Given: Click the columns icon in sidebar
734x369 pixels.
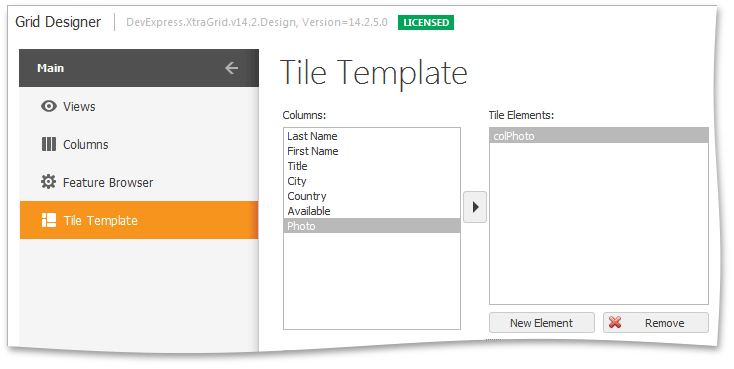Looking at the screenshot, I should coord(49,144).
